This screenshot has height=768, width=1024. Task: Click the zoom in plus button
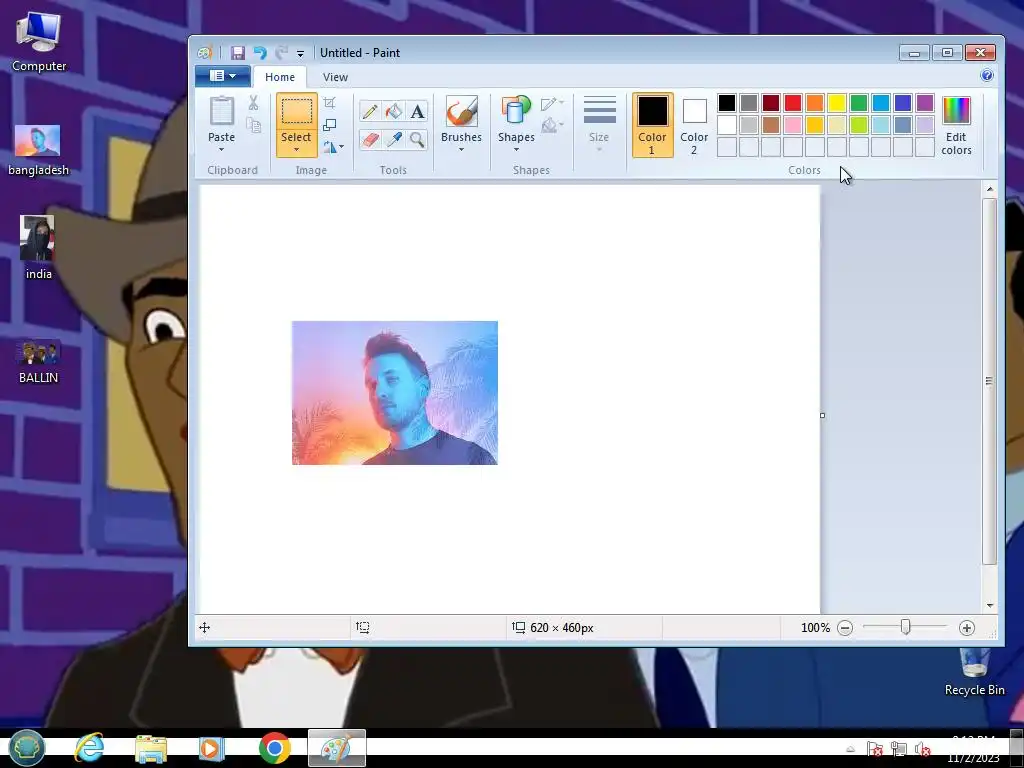tap(967, 628)
